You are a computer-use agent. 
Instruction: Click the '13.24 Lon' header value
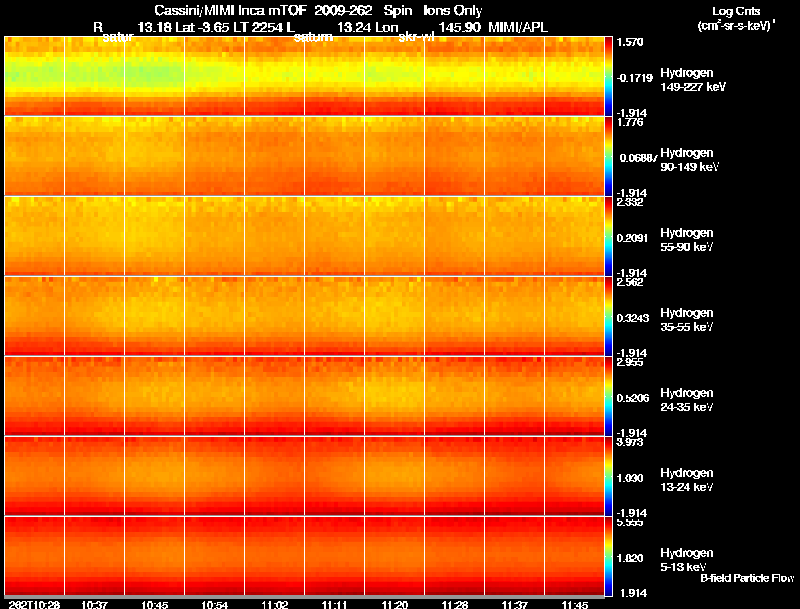click(x=368, y=27)
